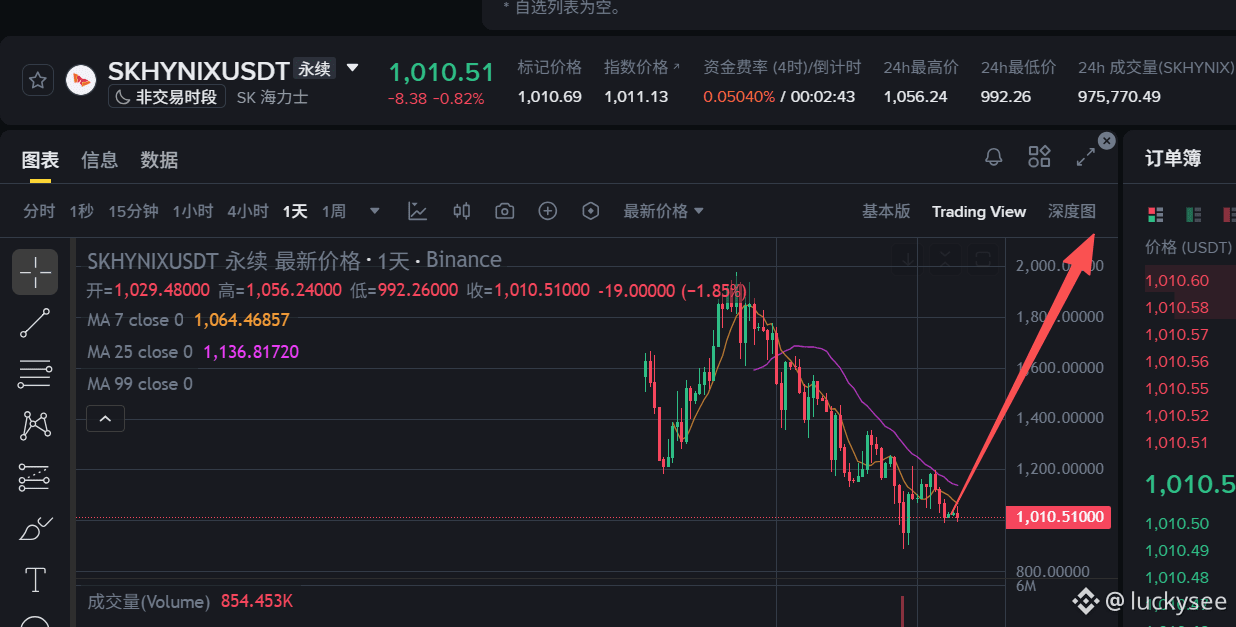Image resolution: width=1236 pixels, height=627 pixels.
Task: Select ask price 1,010.58 in order book
Action: click(1177, 308)
